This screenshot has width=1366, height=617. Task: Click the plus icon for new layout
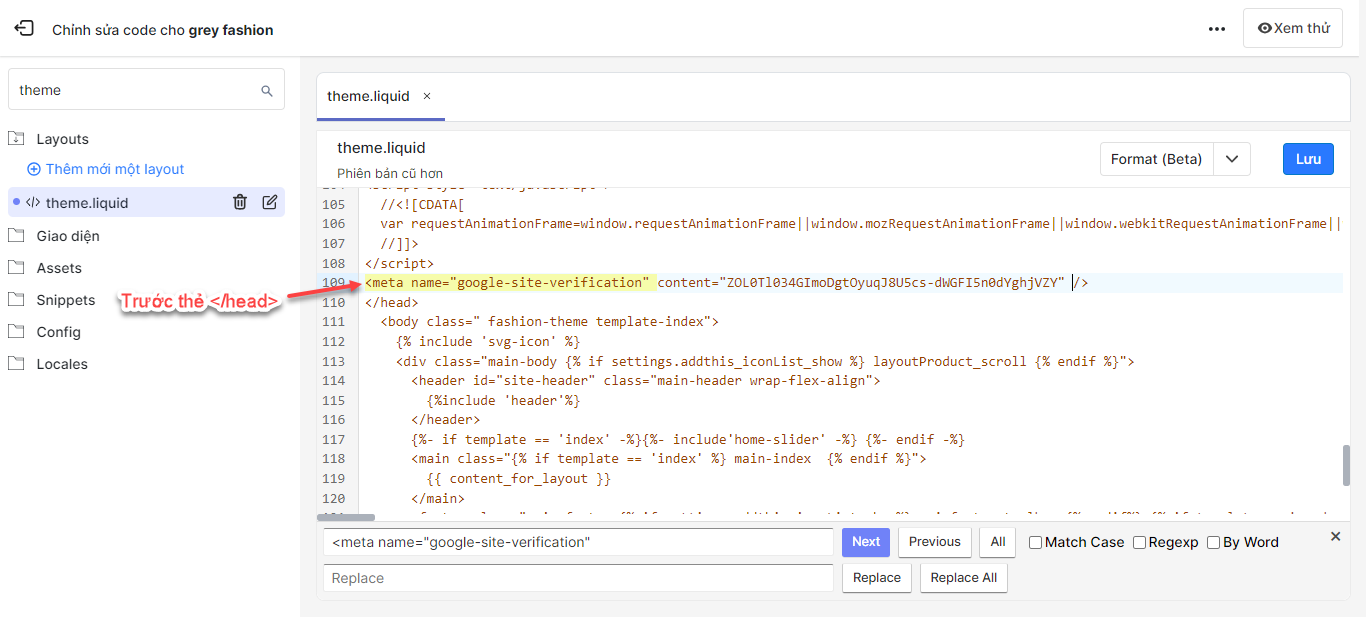coord(34,169)
